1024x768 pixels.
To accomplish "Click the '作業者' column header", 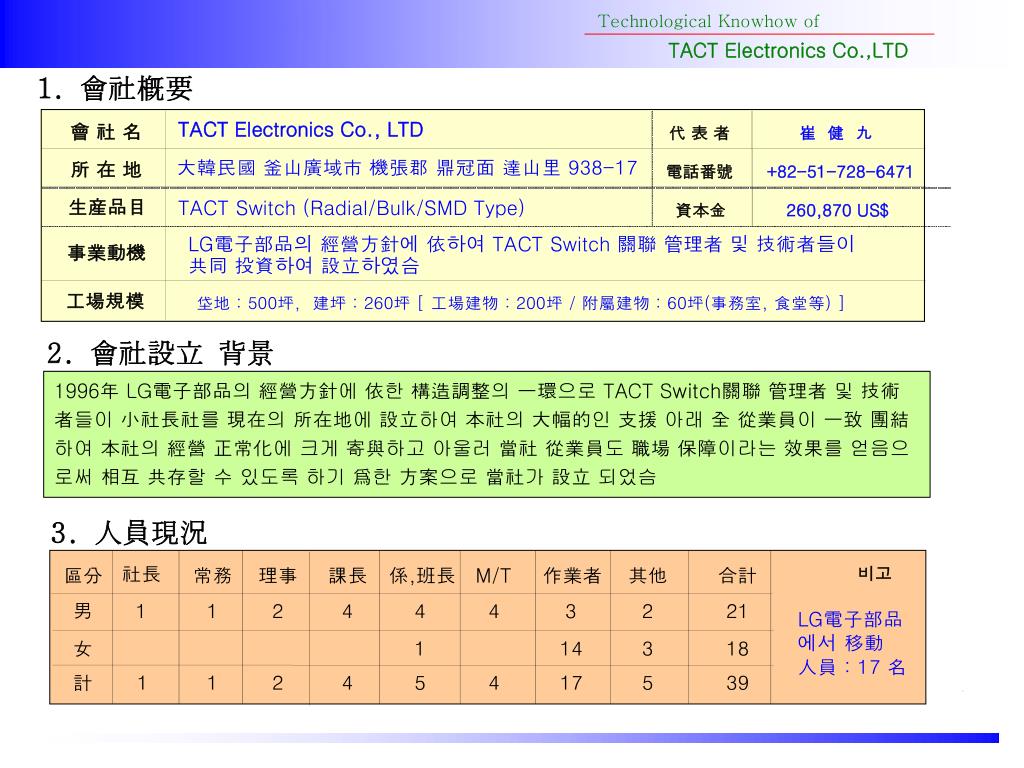I will [x=572, y=575].
